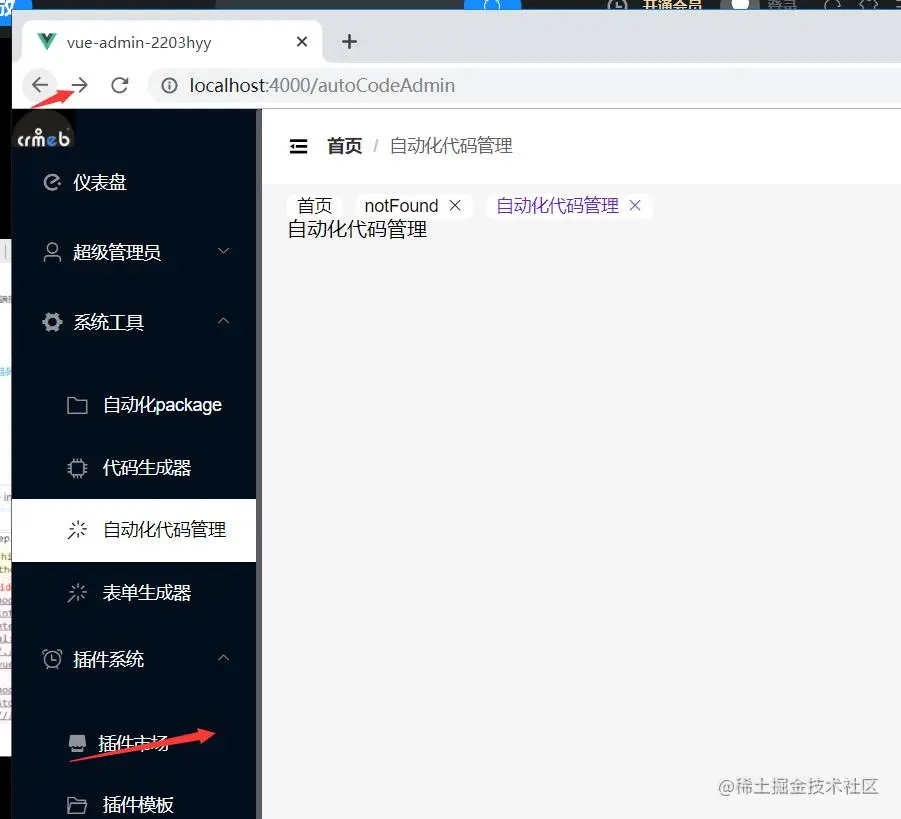901x819 pixels.
Task: Open a new browser tab with plus
Action: pos(349,41)
